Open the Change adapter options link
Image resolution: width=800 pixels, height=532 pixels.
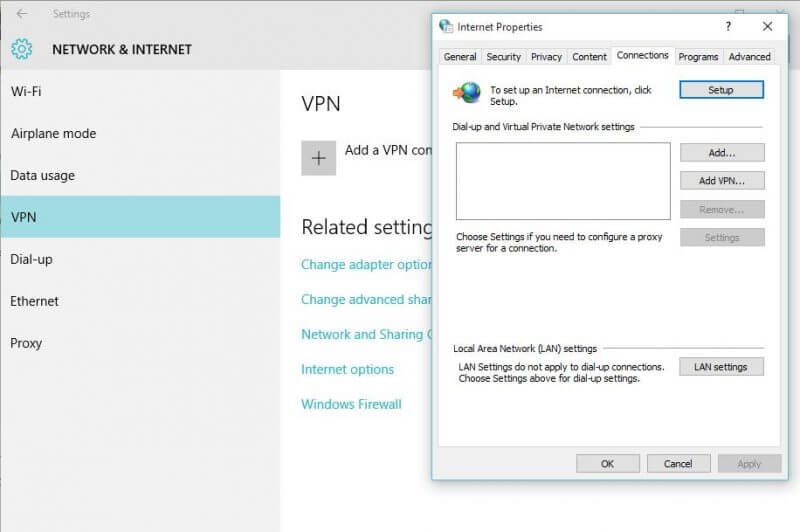click(366, 264)
